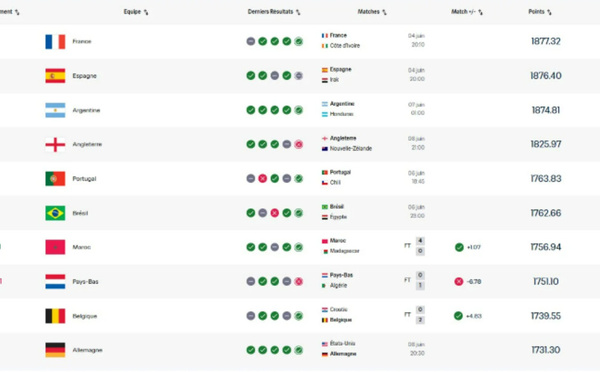The width and height of the screenshot is (600, 372).
Task: Click the France flag icon
Action: pyautogui.click(x=55, y=42)
